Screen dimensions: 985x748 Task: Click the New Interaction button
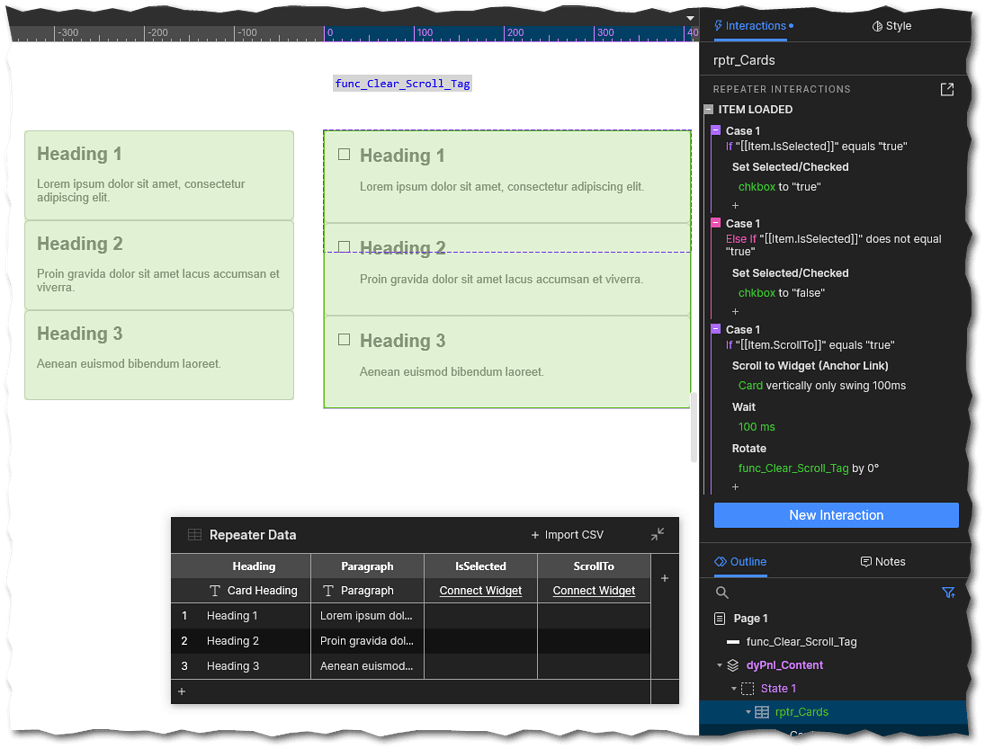836,515
